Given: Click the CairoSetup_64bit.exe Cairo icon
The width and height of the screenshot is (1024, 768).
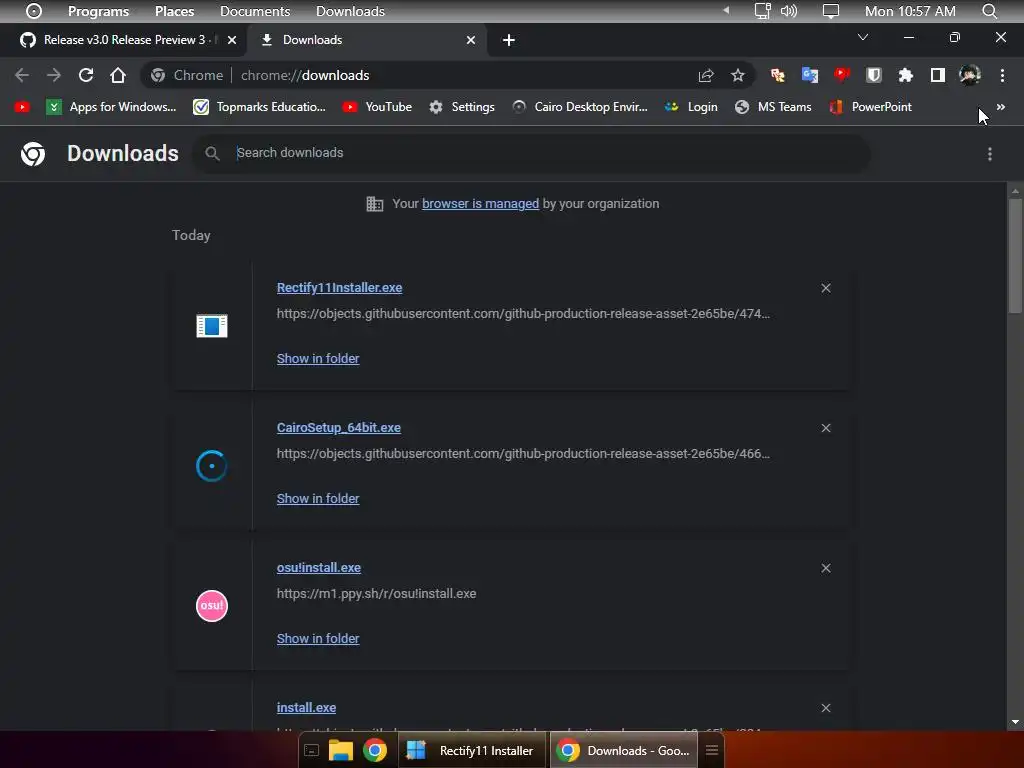Looking at the screenshot, I should (212, 466).
